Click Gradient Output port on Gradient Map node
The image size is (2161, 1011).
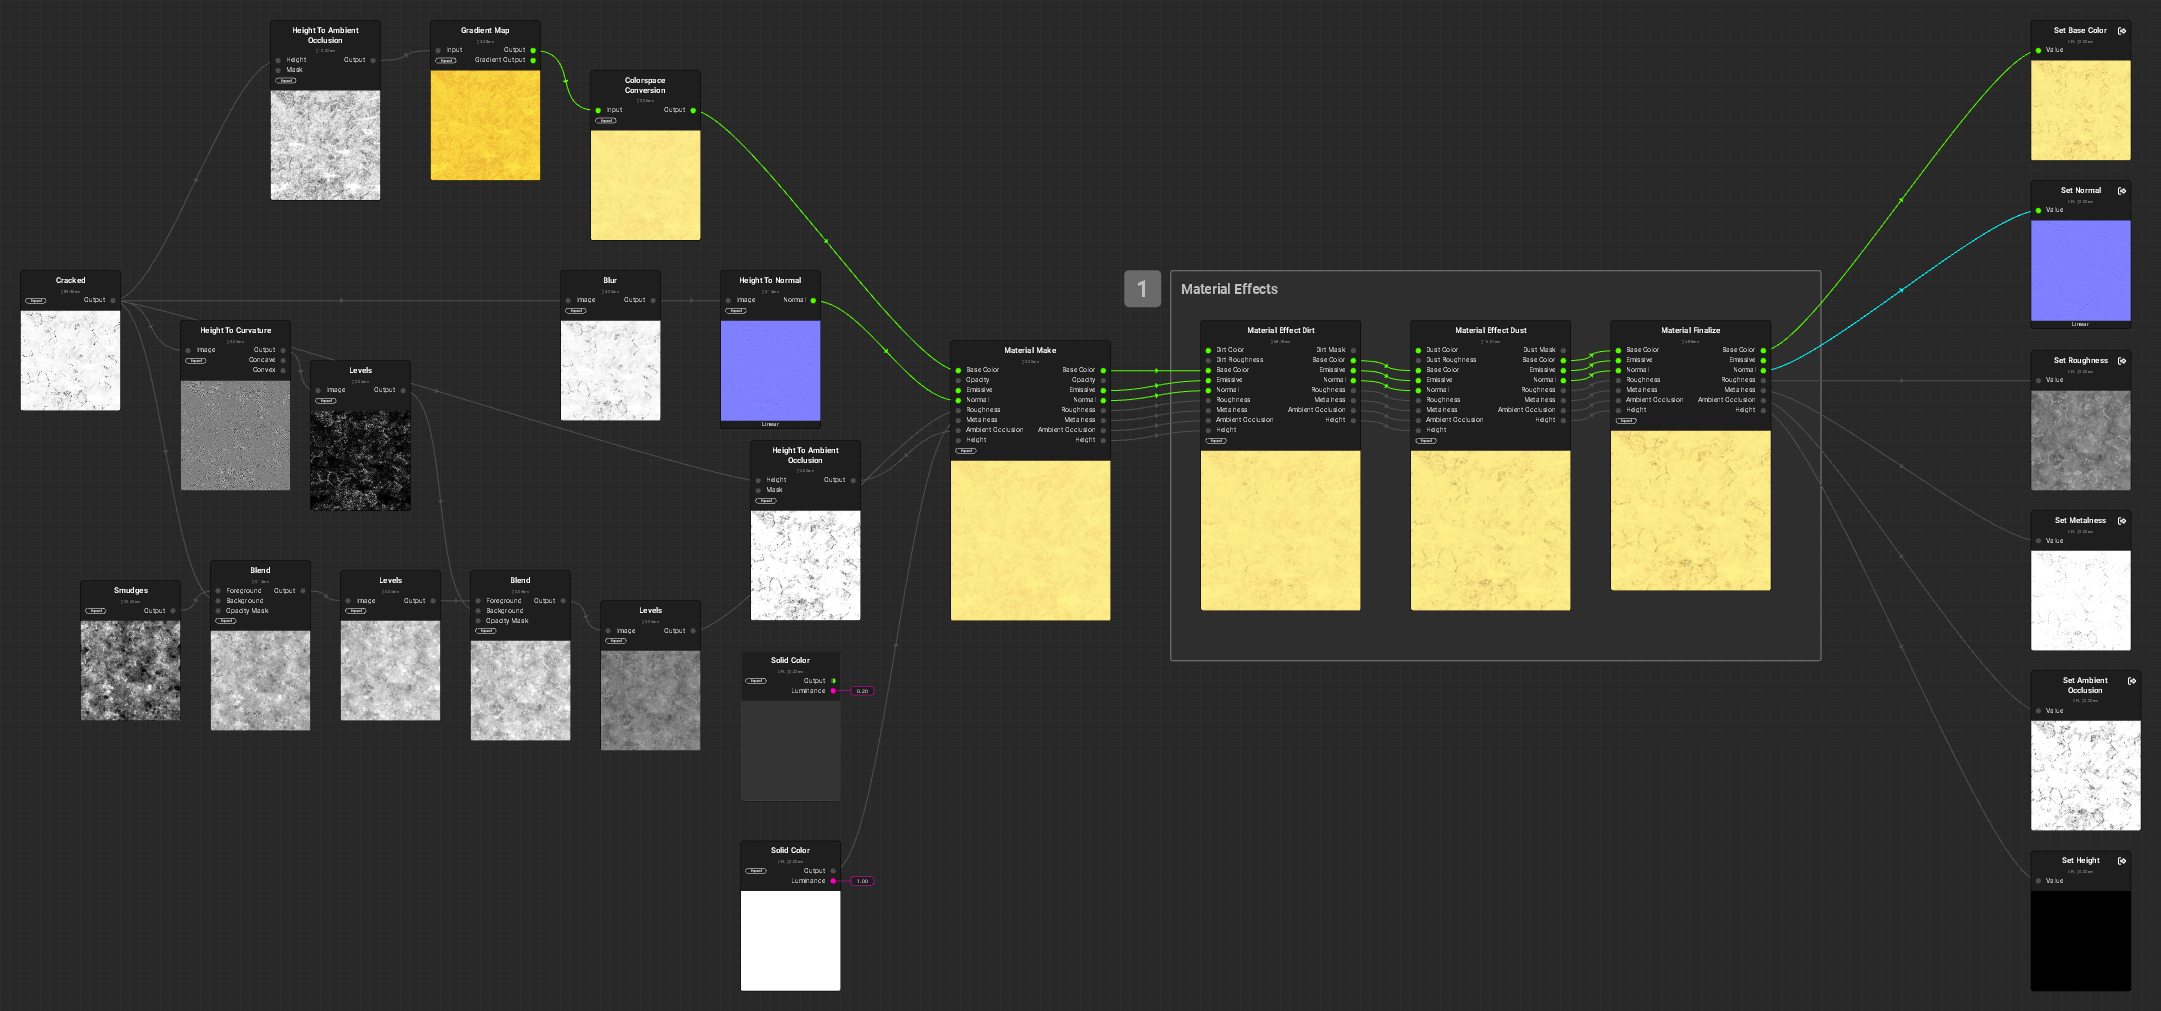pos(533,60)
